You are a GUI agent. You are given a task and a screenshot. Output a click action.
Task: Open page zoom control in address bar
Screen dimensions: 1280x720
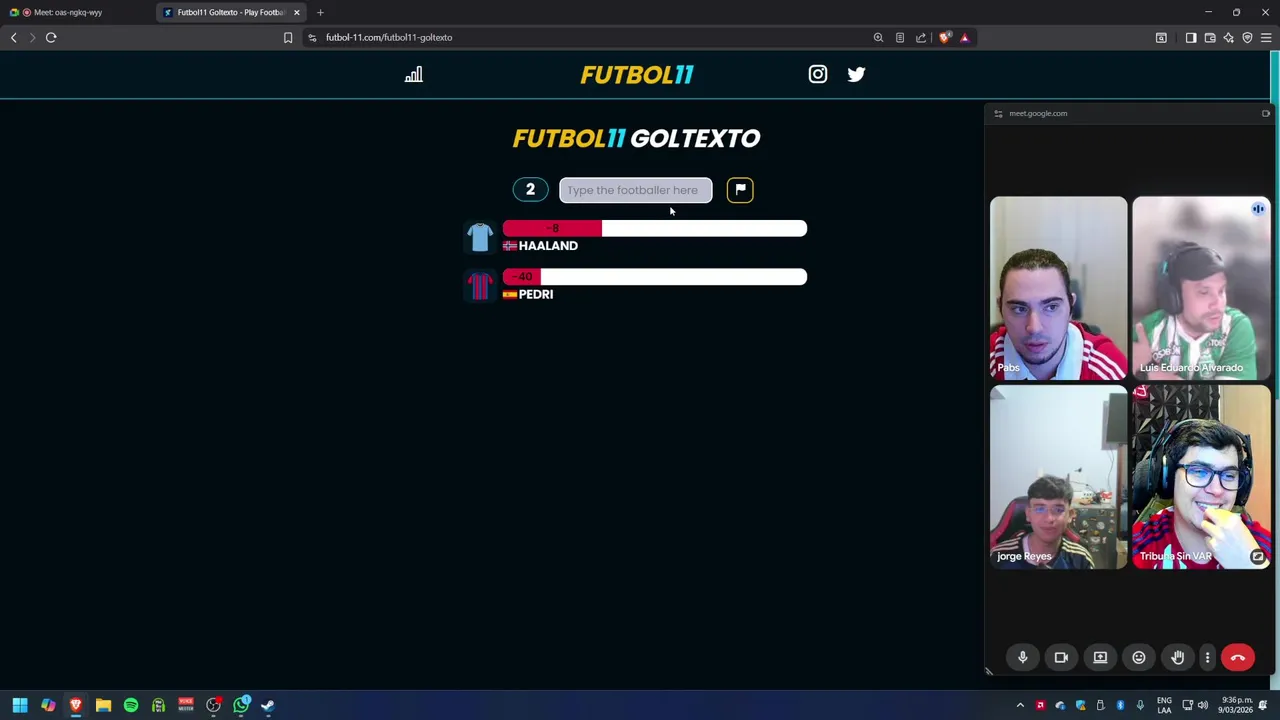pyautogui.click(x=878, y=38)
